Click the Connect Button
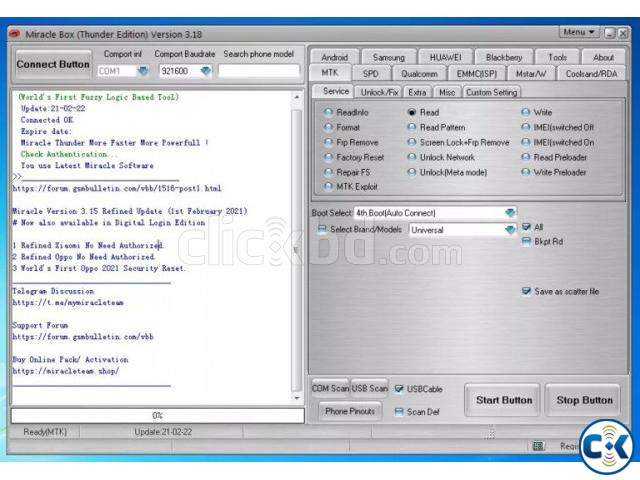Viewport: 640px width, 480px height. [53, 64]
